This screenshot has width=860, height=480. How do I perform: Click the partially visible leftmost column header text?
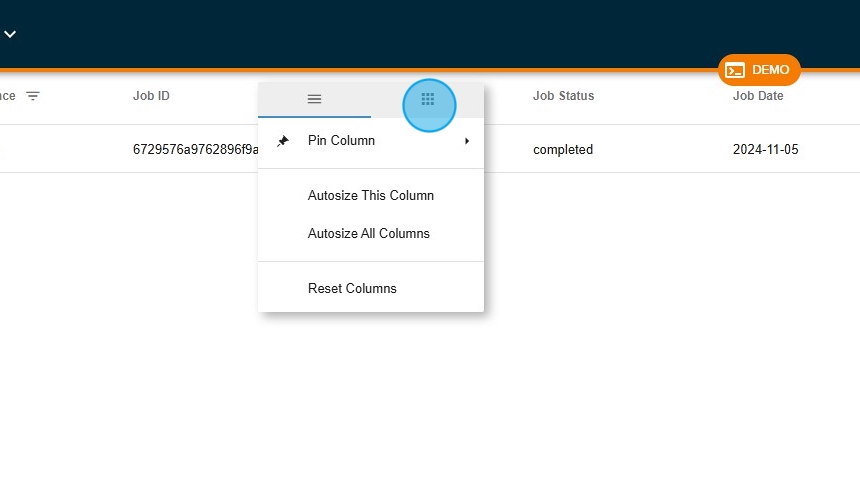pos(7,96)
